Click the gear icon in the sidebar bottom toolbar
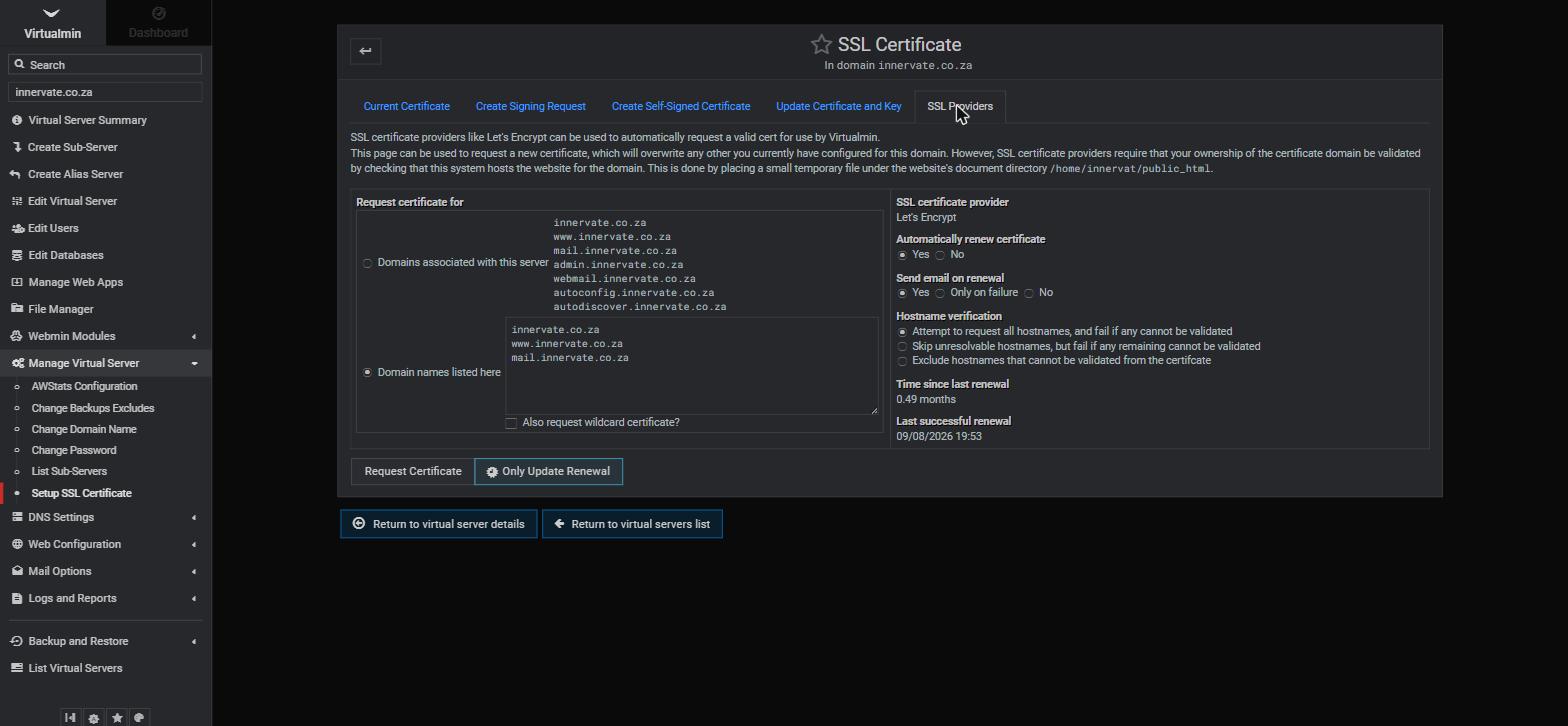The image size is (1568, 726). (x=94, y=717)
